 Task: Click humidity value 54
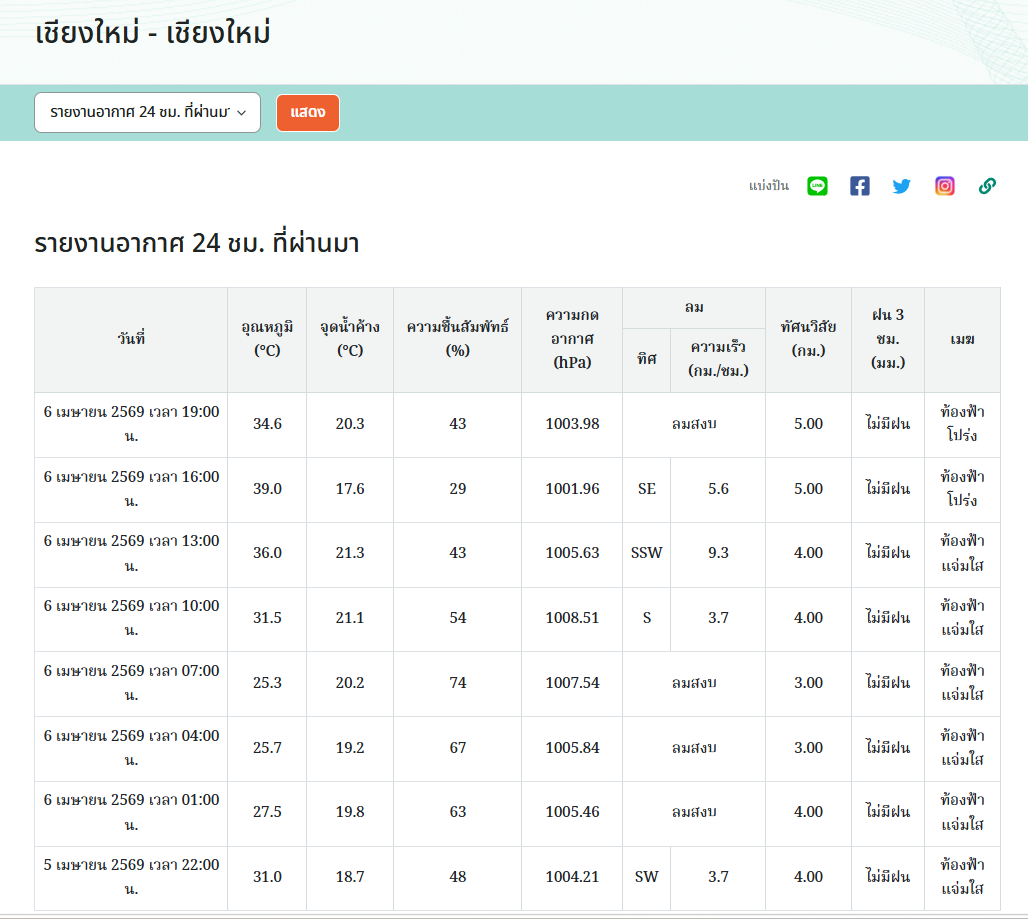(x=458, y=618)
